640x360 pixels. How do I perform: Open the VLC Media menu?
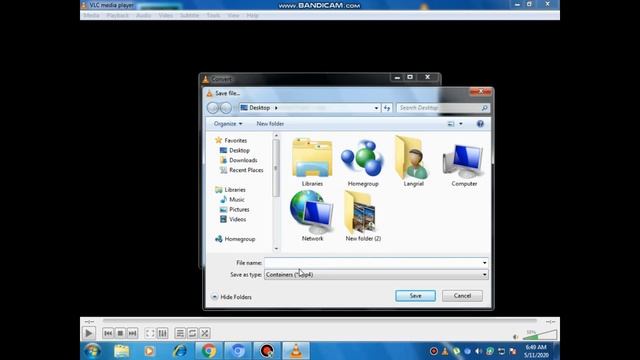pyautogui.click(x=91, y=16)
